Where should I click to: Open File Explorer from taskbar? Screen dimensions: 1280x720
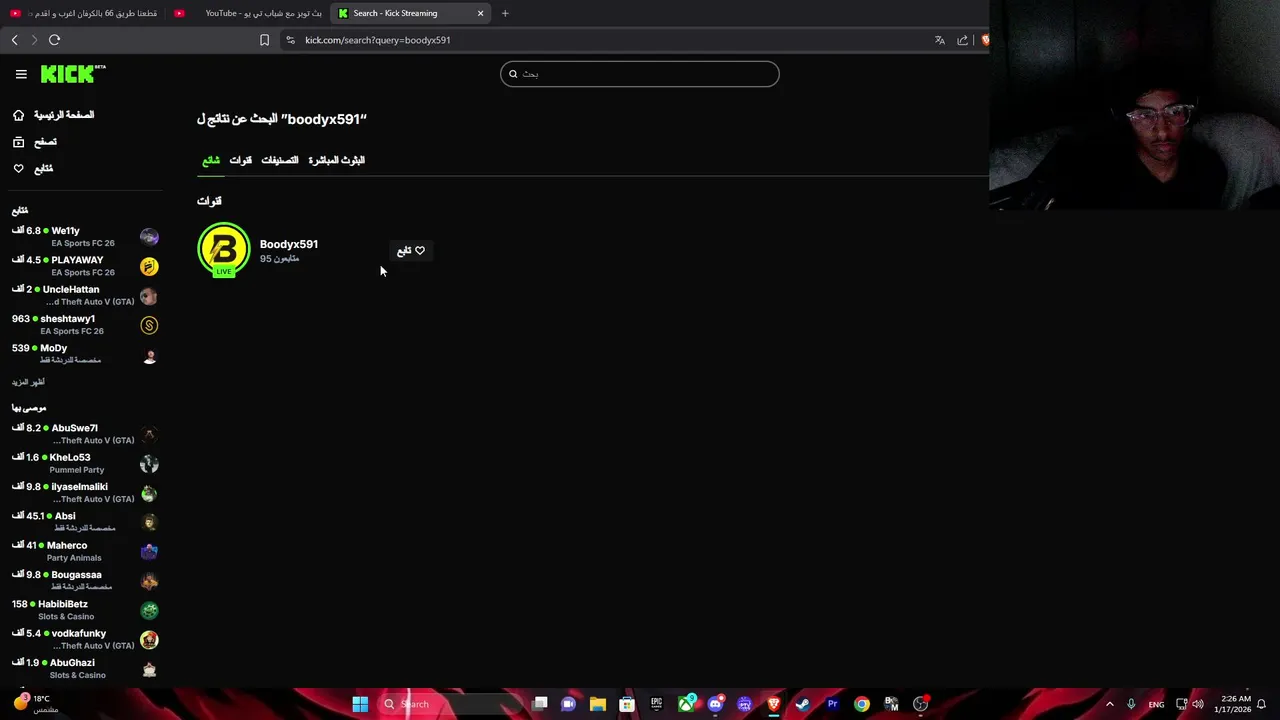(598, 704)
